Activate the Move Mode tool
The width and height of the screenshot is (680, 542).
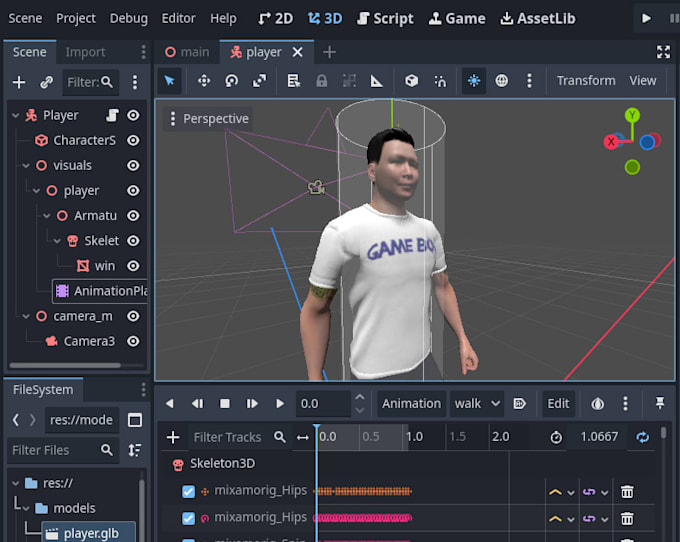pyautogui.click(x=204, y=81)
